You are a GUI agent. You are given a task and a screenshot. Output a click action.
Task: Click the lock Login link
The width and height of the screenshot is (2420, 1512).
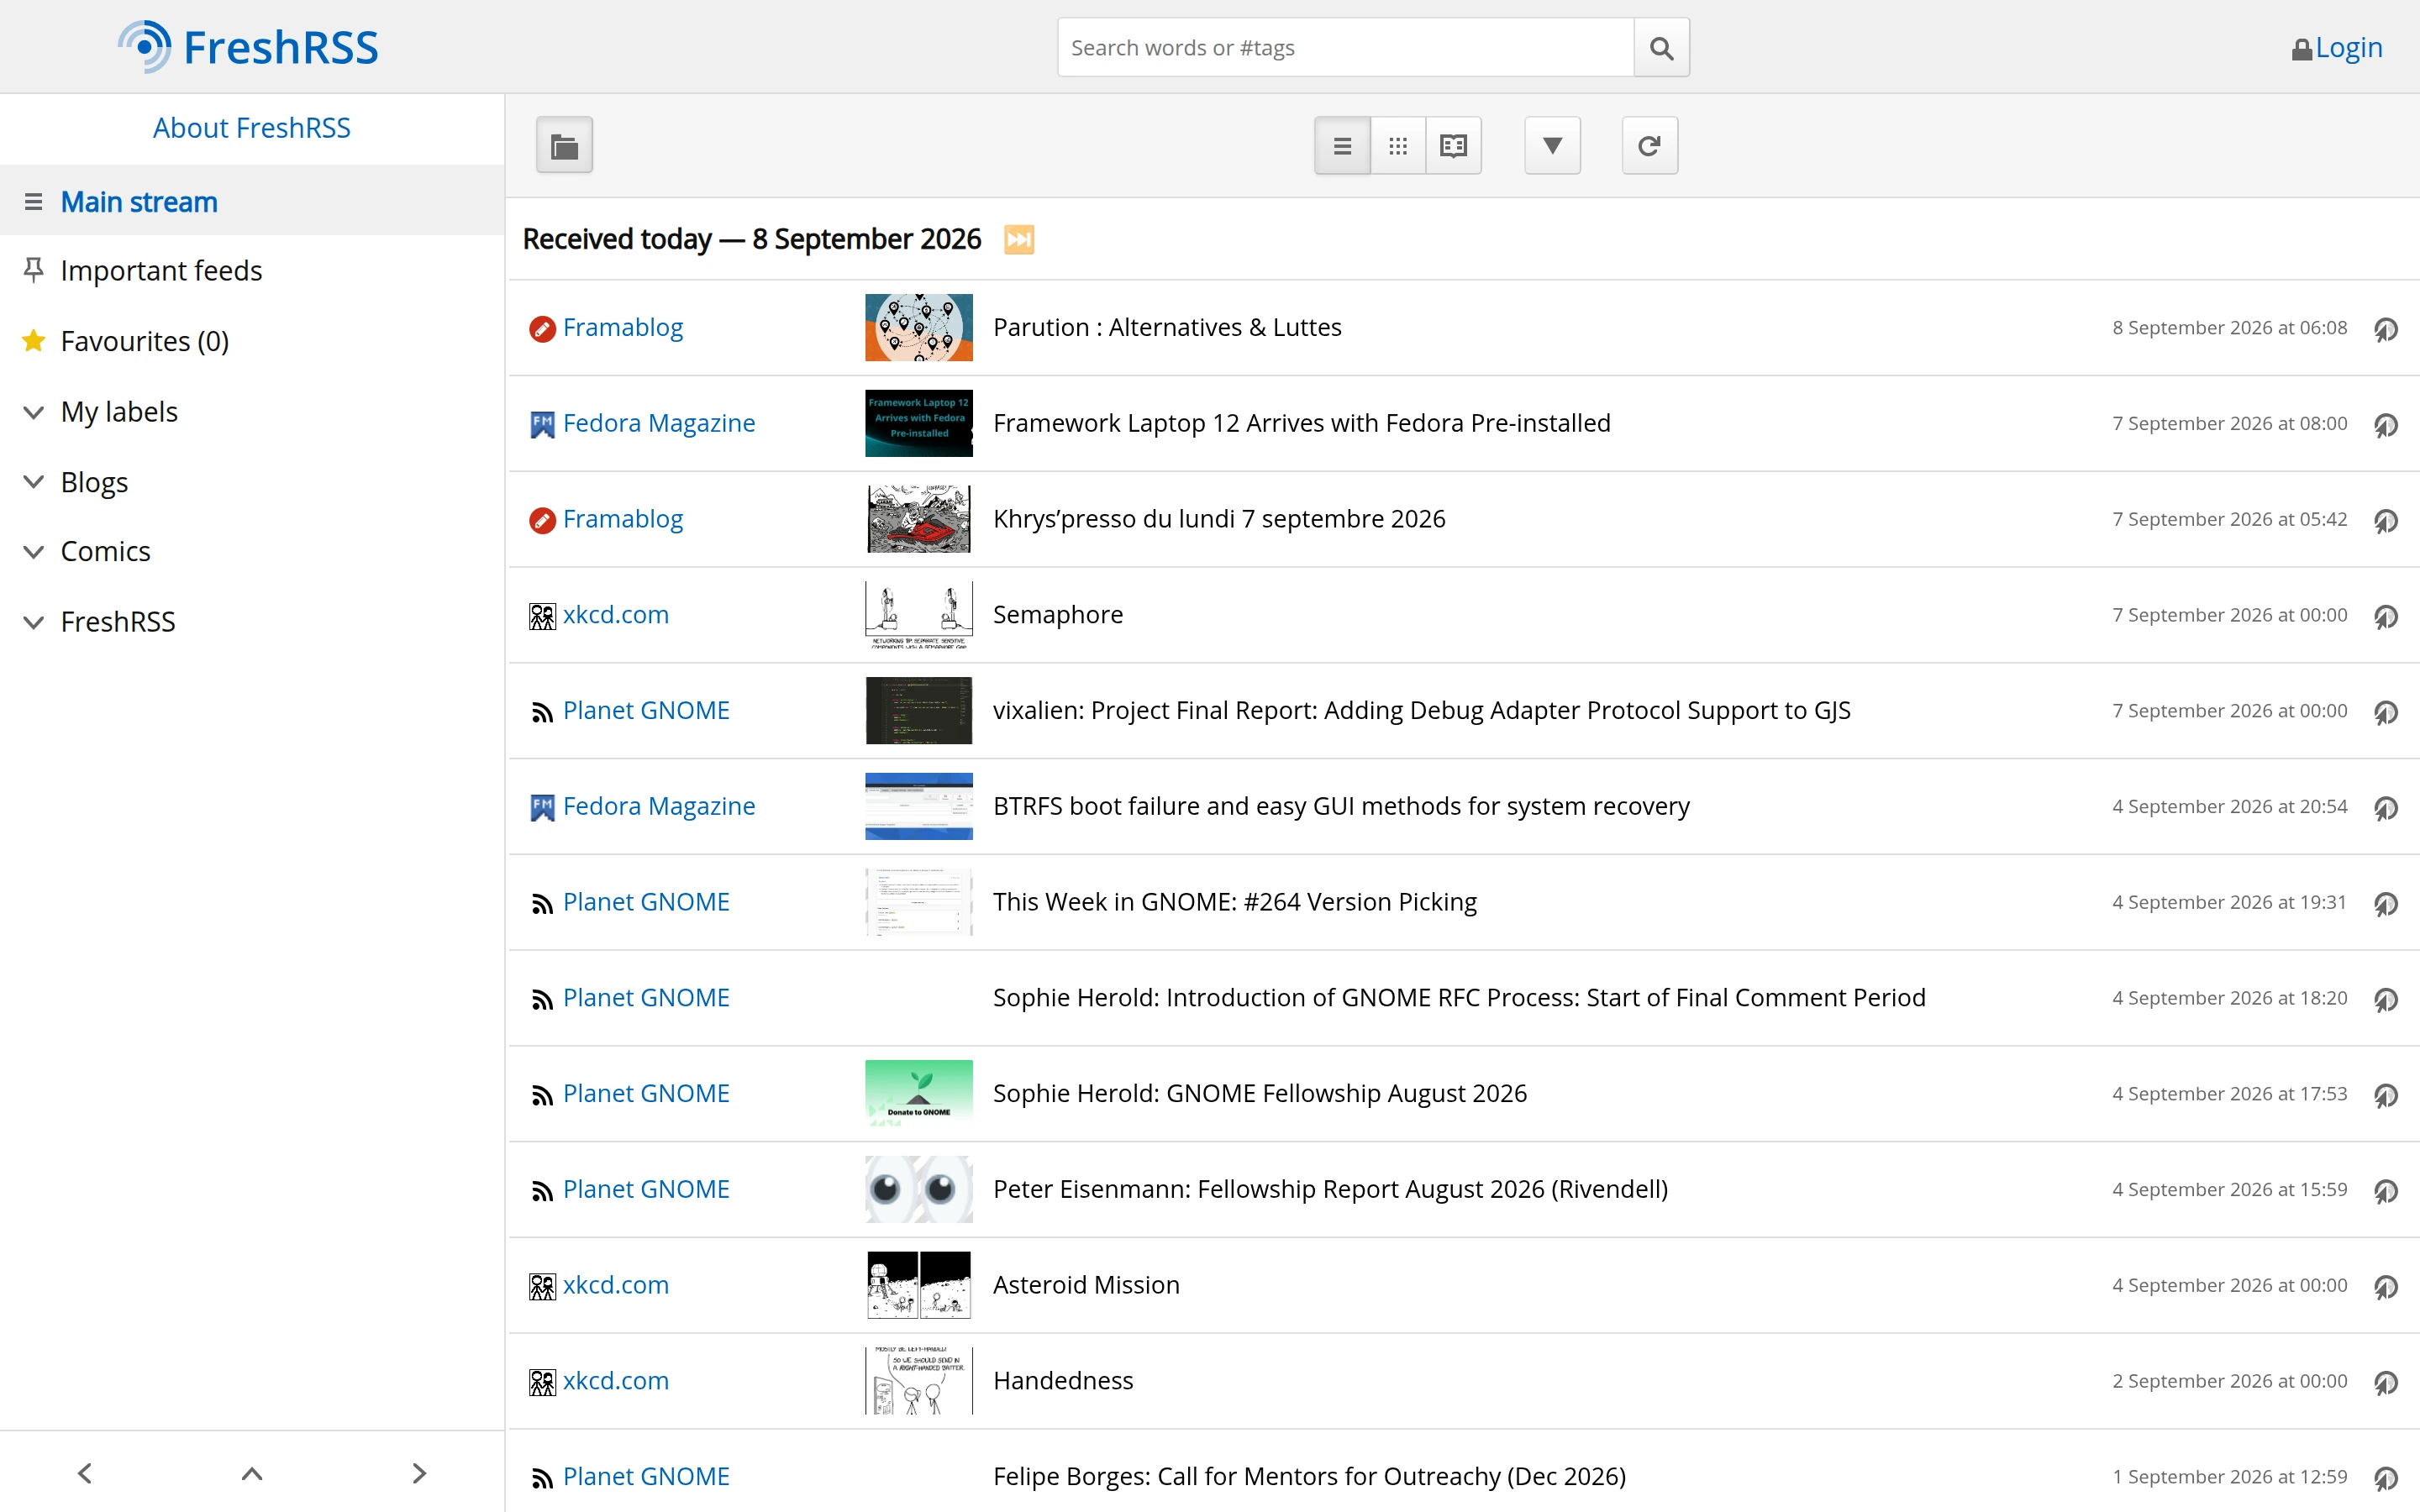[x=2337, y=47]
